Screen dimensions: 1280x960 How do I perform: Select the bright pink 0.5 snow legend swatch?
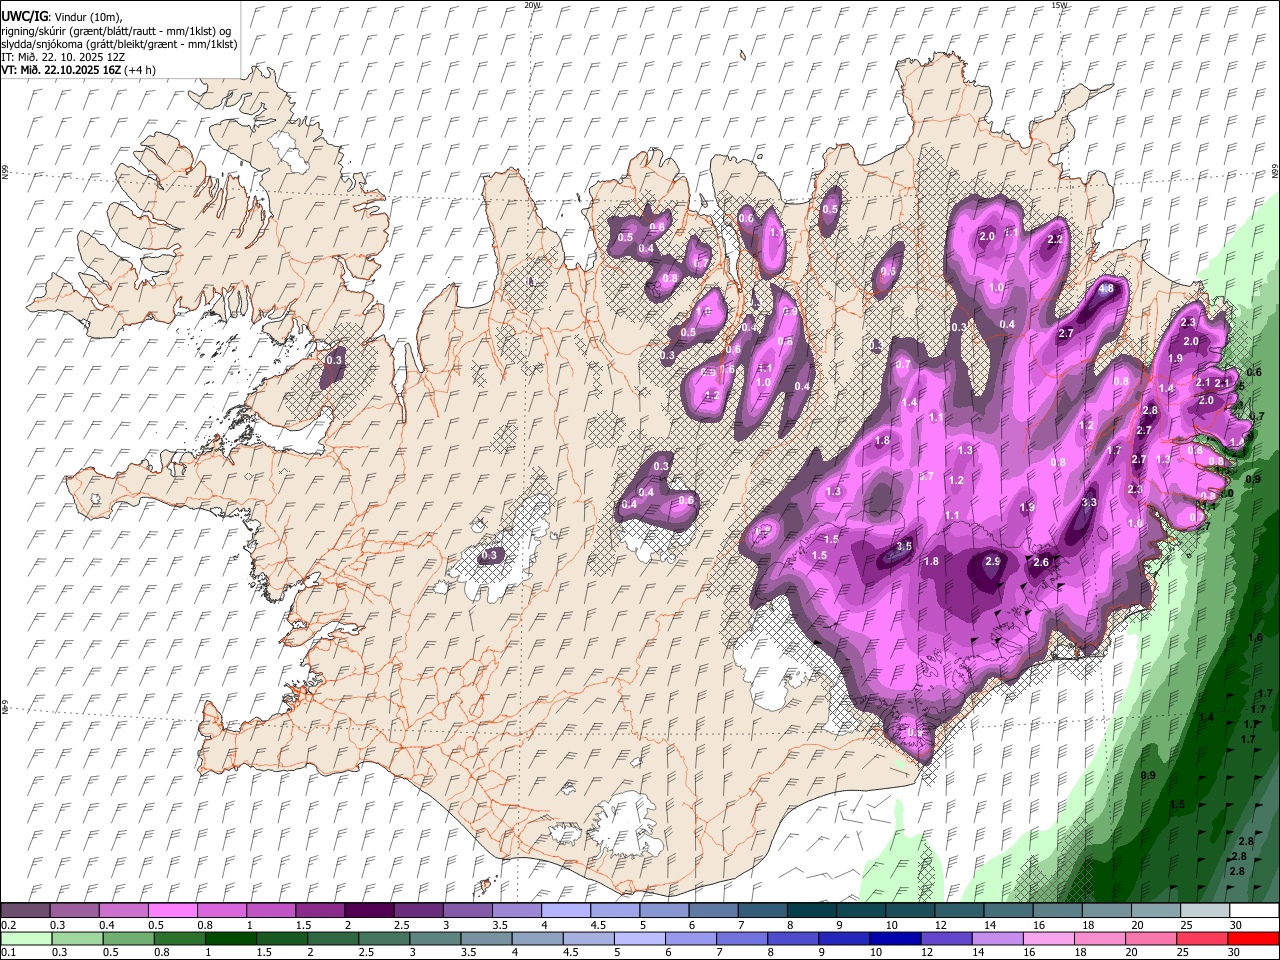(x=172, y=911)
